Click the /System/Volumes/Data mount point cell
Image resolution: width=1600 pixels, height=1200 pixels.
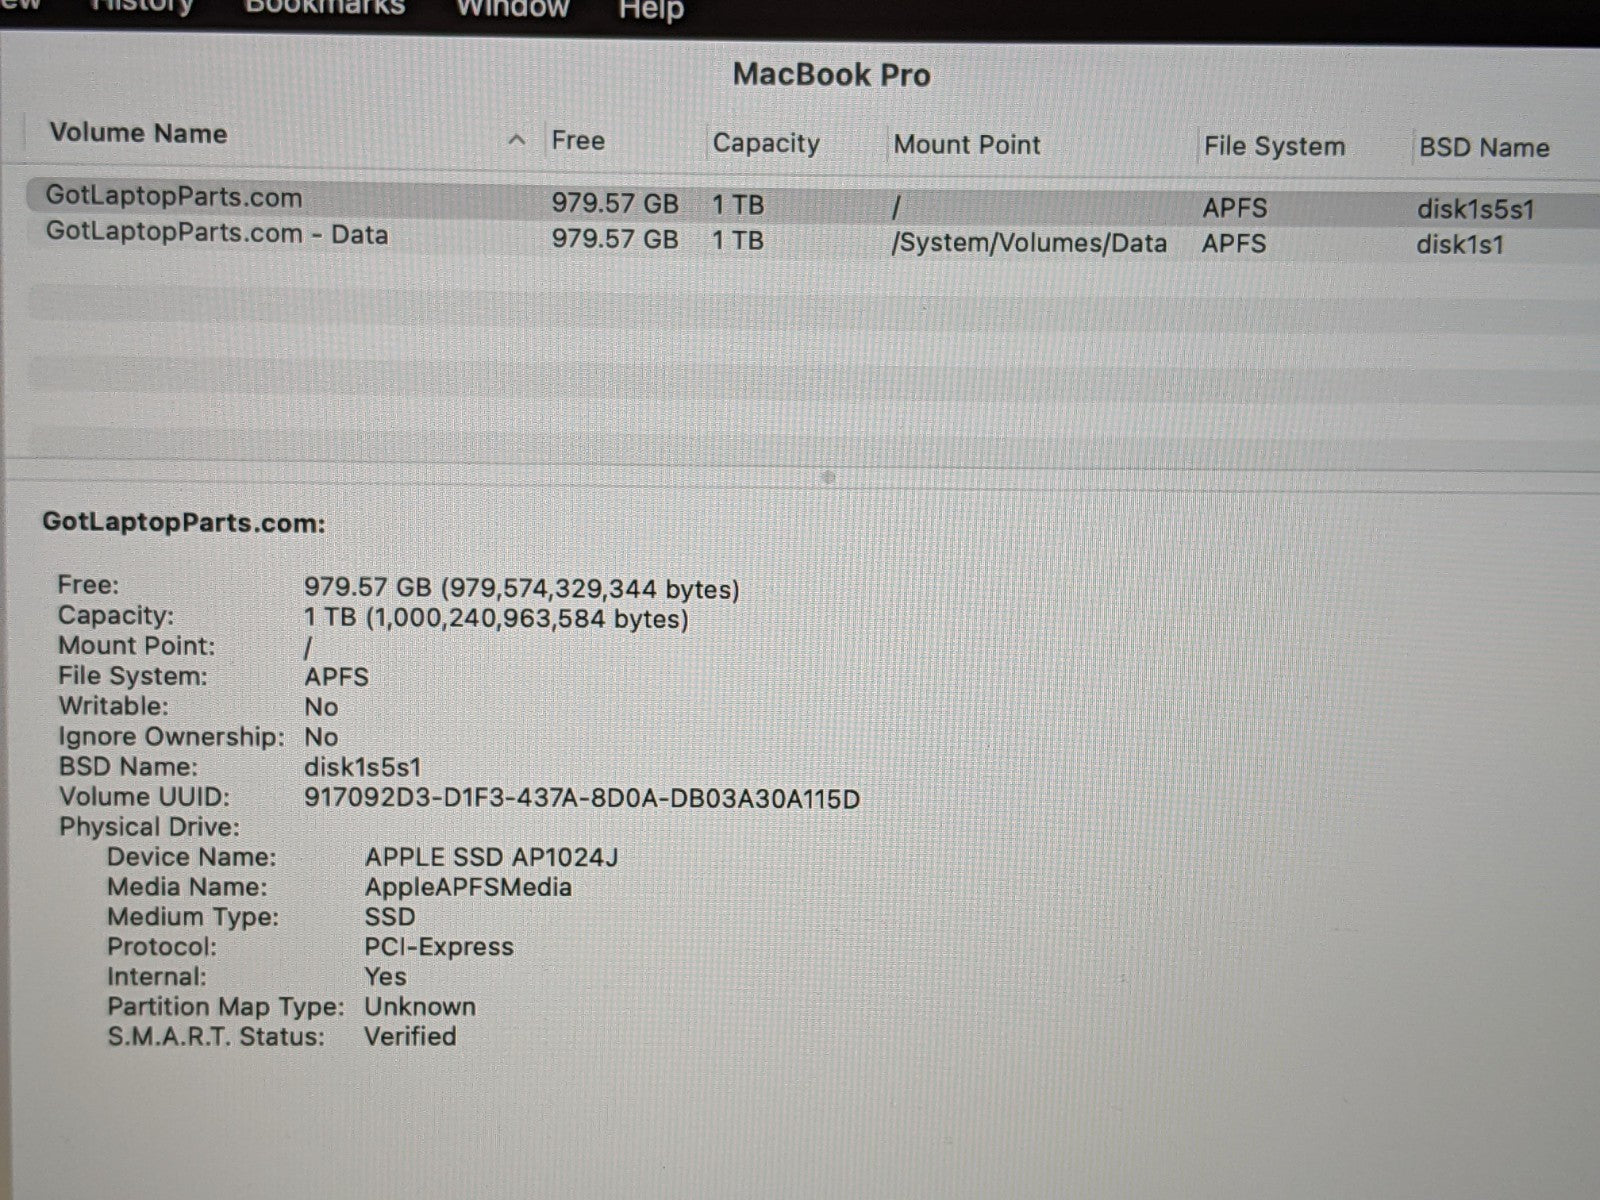tap(1028, 243)
